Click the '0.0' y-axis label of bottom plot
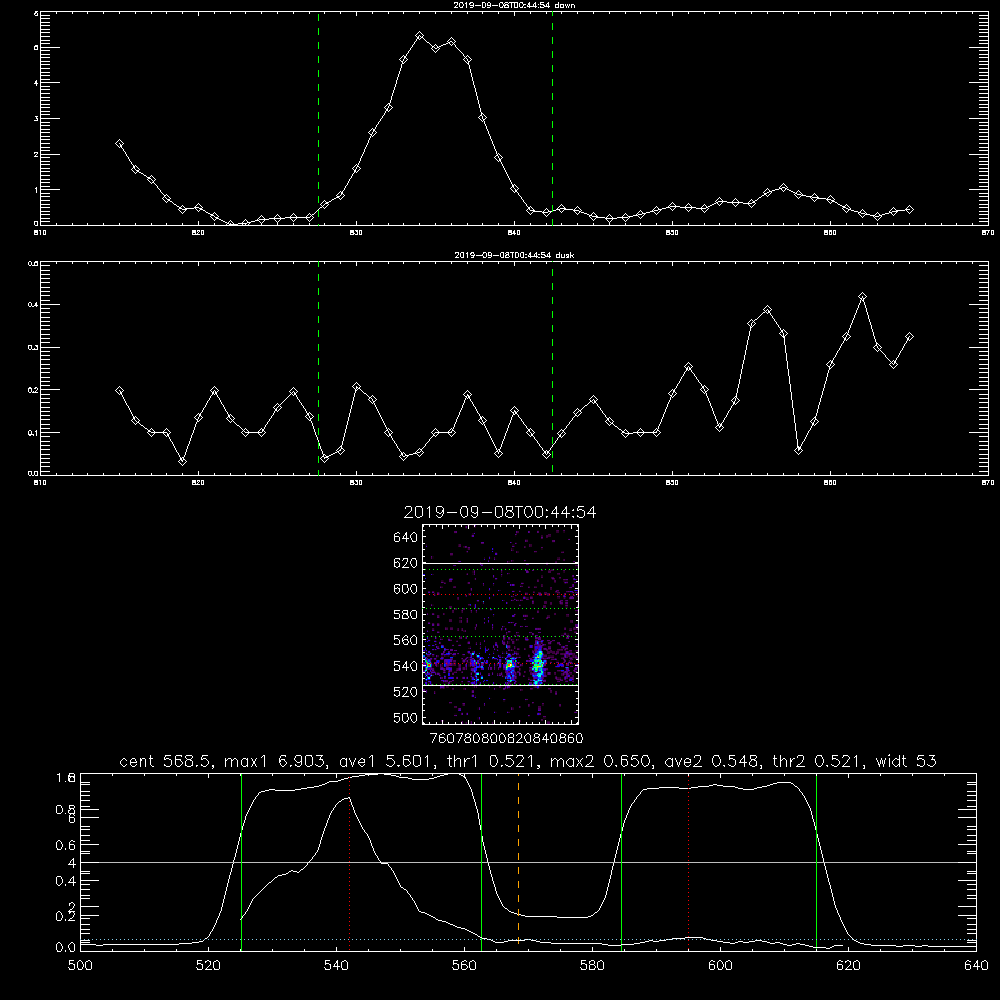 (x=66, y=948)
